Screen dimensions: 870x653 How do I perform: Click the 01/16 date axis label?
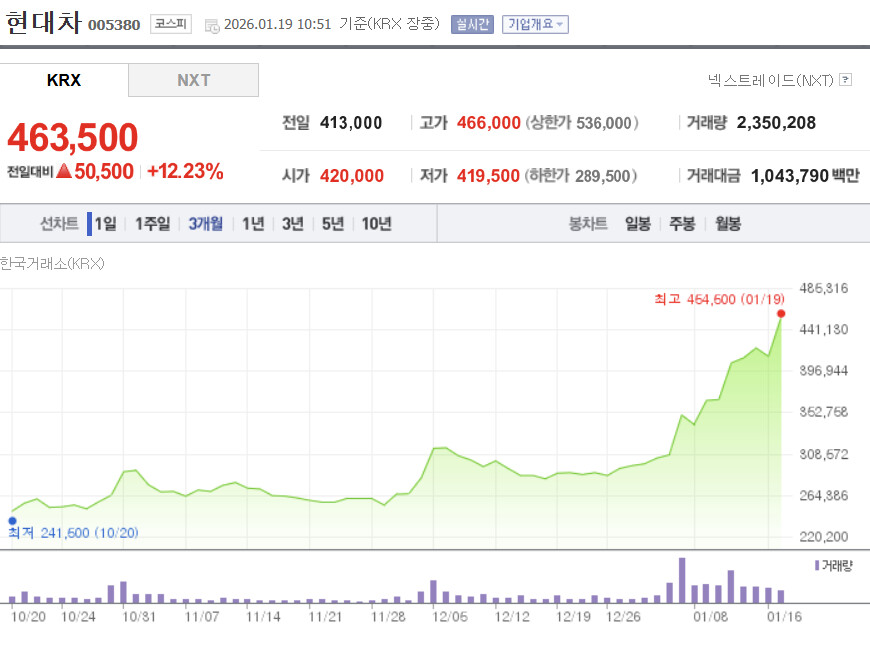tap(785, 617)
